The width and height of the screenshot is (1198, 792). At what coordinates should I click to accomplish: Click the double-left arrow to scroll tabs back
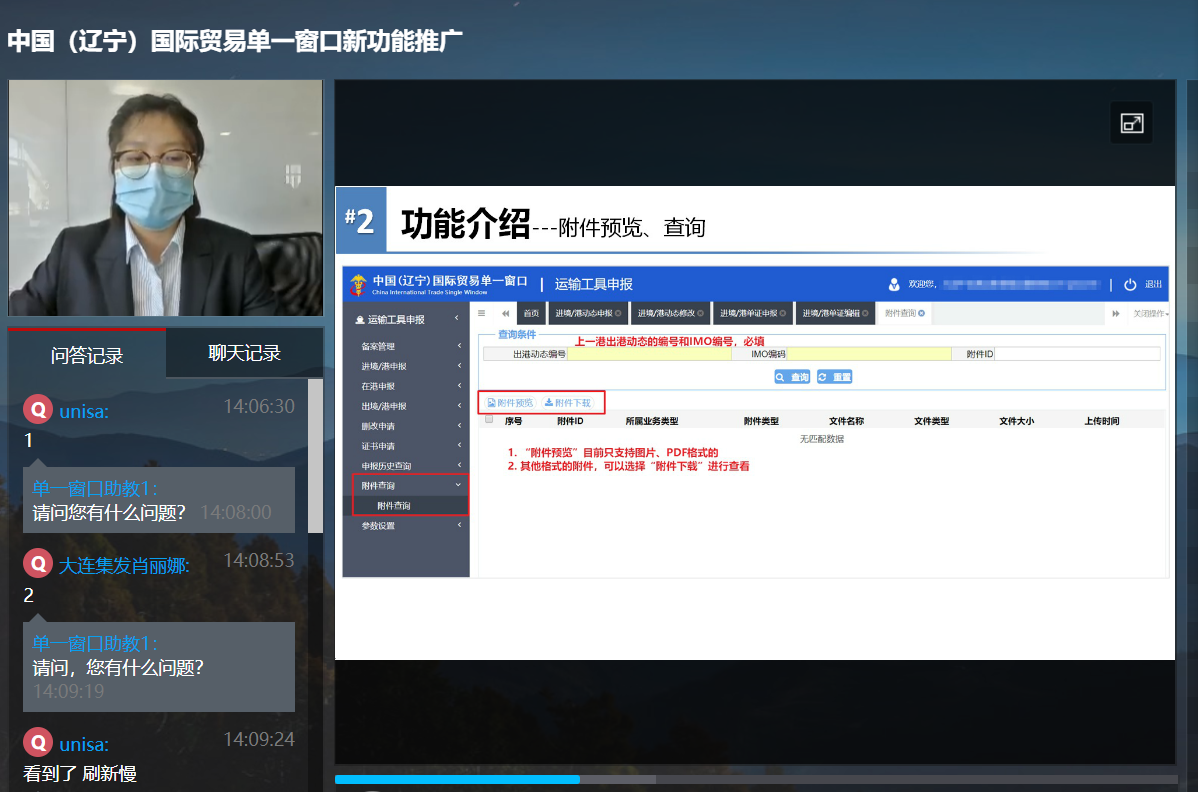pyautogui.click(x=506, y=313)
